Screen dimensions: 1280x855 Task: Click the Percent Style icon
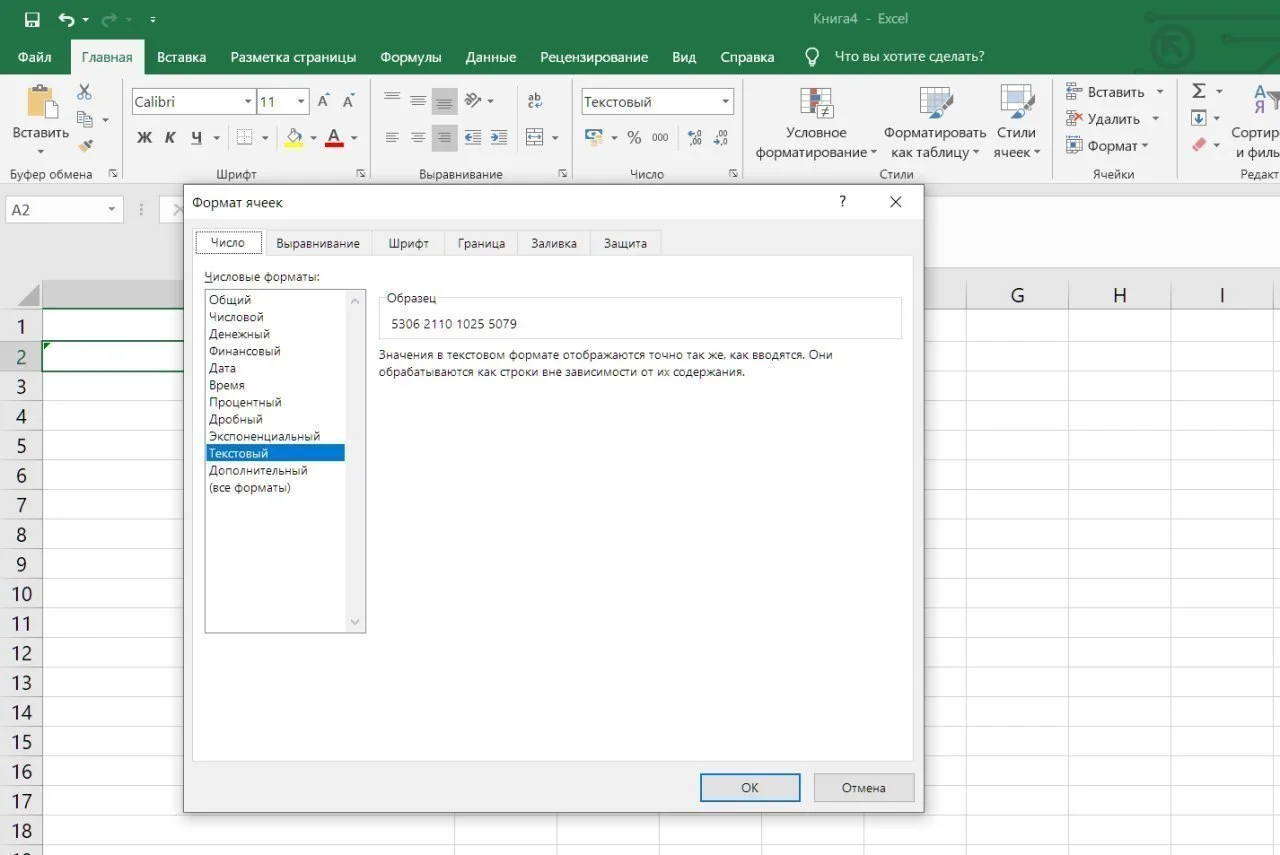pos(634,137)
